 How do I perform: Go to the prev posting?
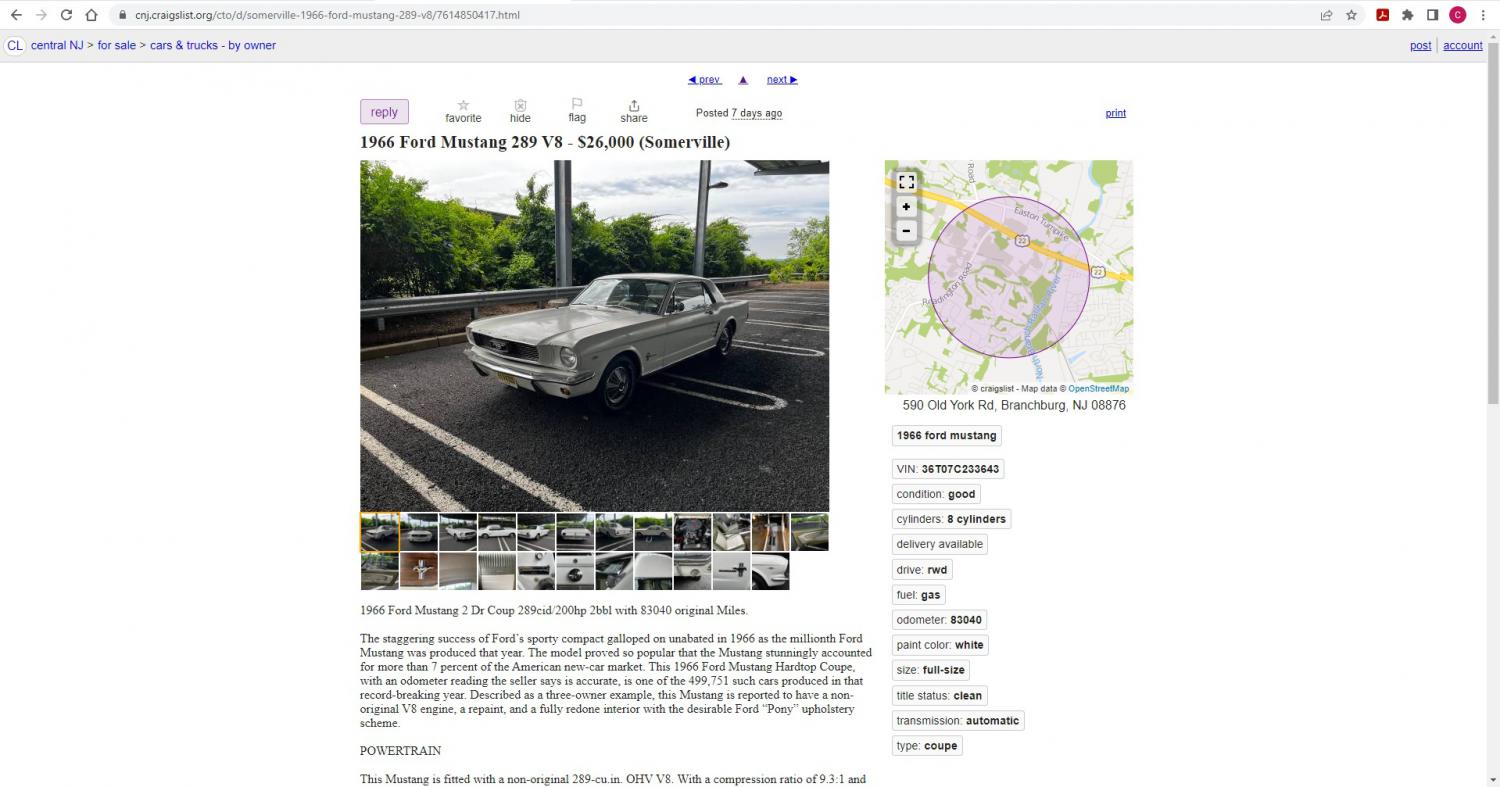(x=705, y=79)
